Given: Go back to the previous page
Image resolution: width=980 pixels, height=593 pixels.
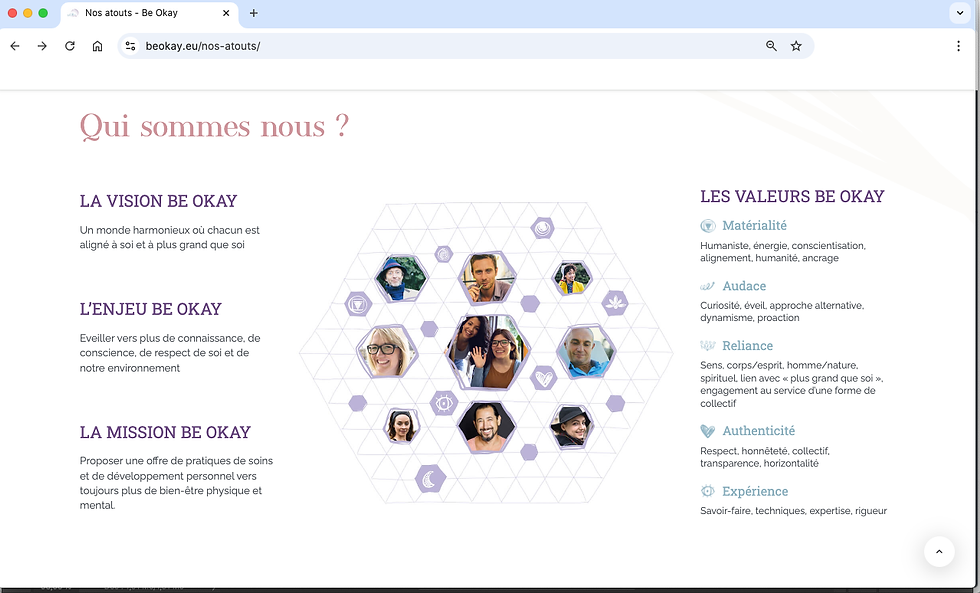Looking at the screenshot, I should point(15,46).
